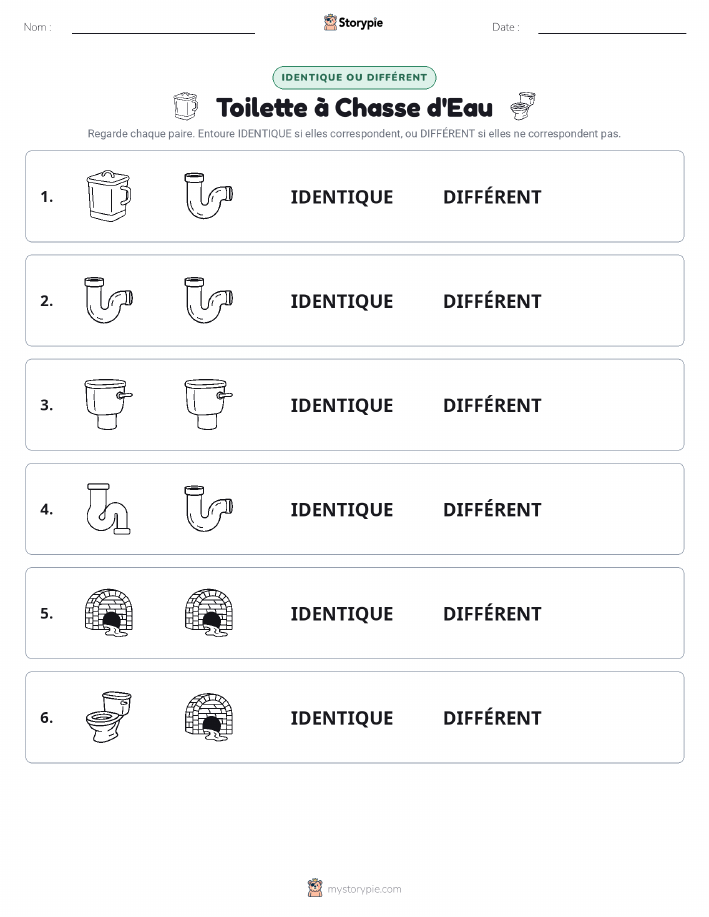The height and width of the screenshot is (917, 709).
Task: Select the left pipe trap image in row 2
Action: tap(109, 300)
